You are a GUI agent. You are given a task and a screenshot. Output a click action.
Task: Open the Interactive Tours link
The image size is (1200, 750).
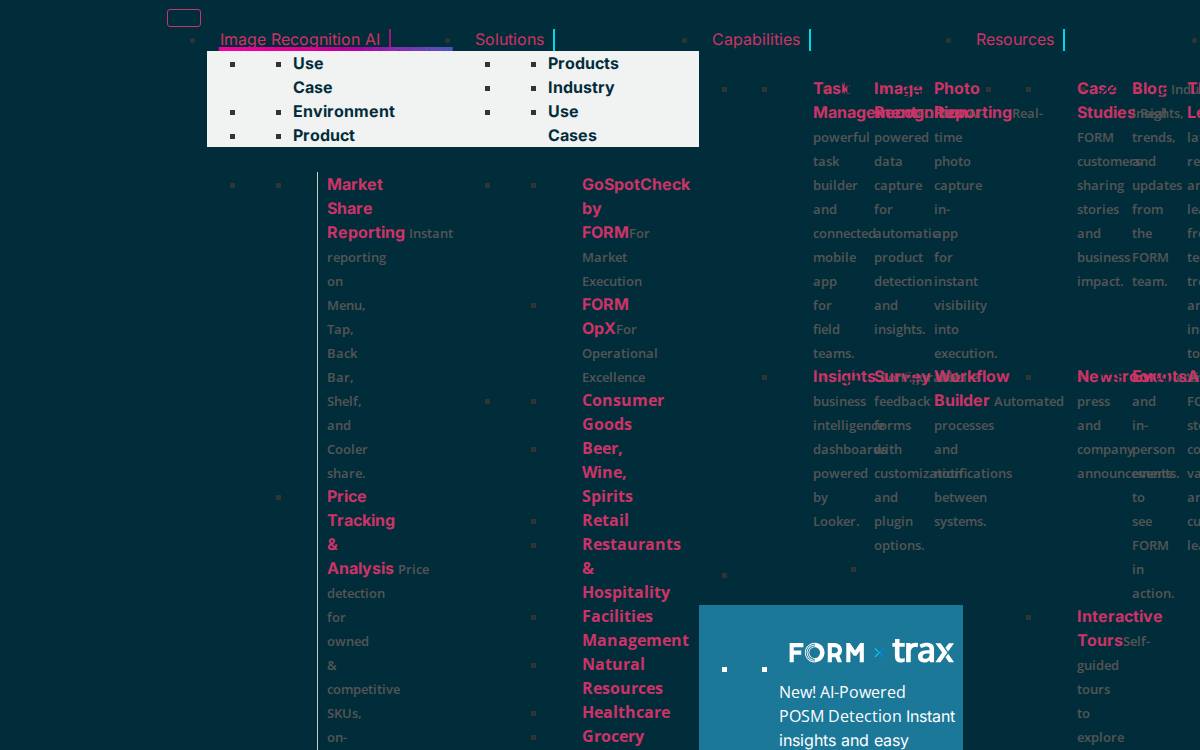1119,628
